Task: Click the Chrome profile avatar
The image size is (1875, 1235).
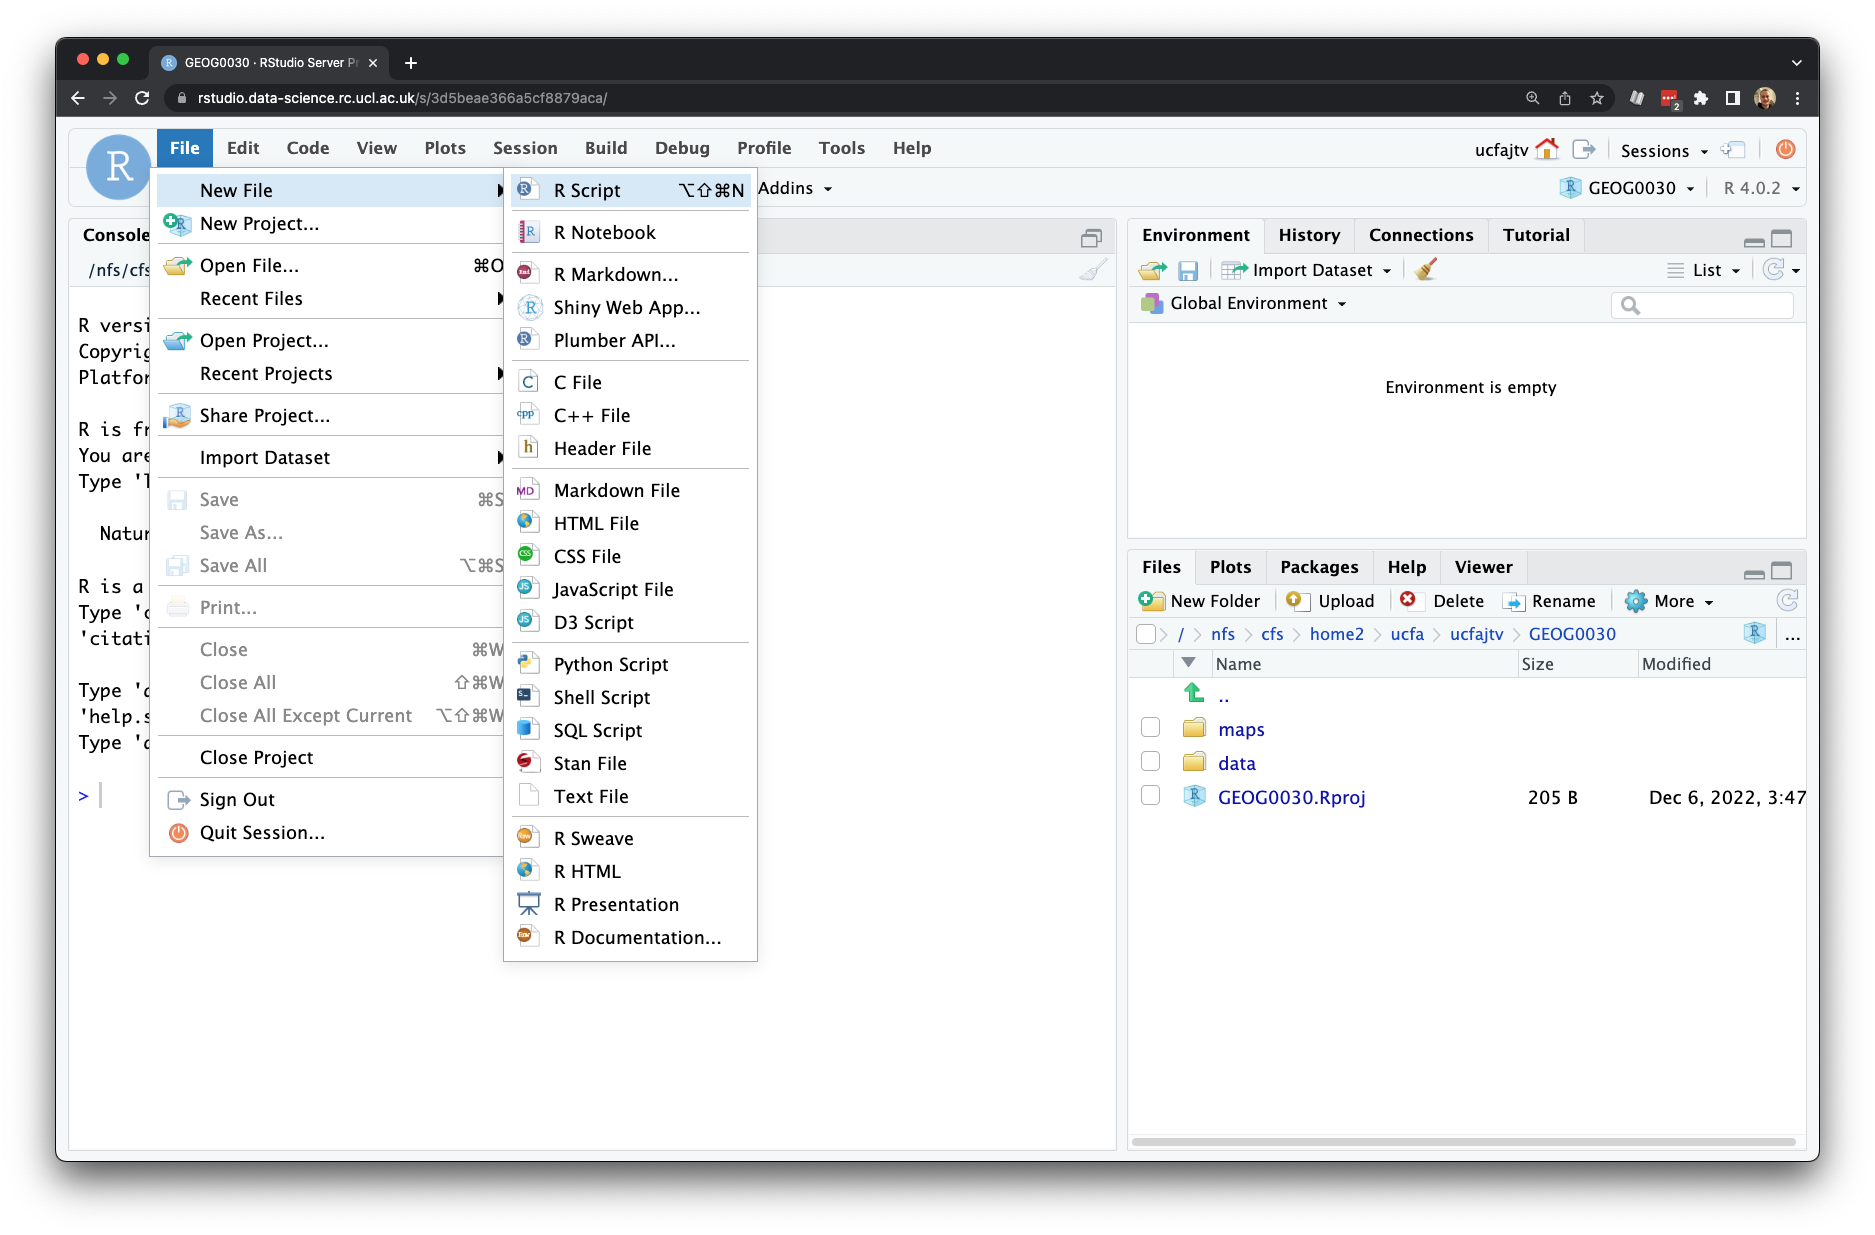Action: coord(1765,98)
